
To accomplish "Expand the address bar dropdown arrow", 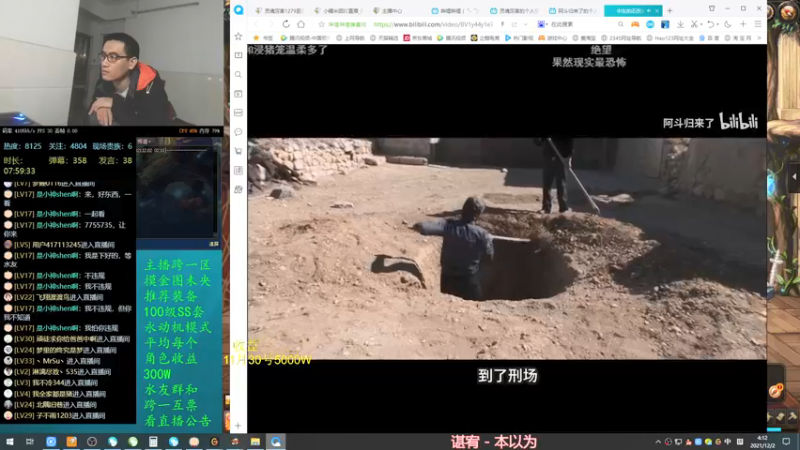I will pyautogui.click(x=526, y=24).
